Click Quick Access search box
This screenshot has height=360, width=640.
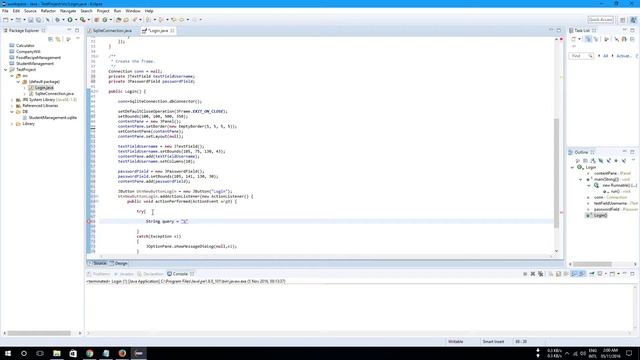[600, 20]
